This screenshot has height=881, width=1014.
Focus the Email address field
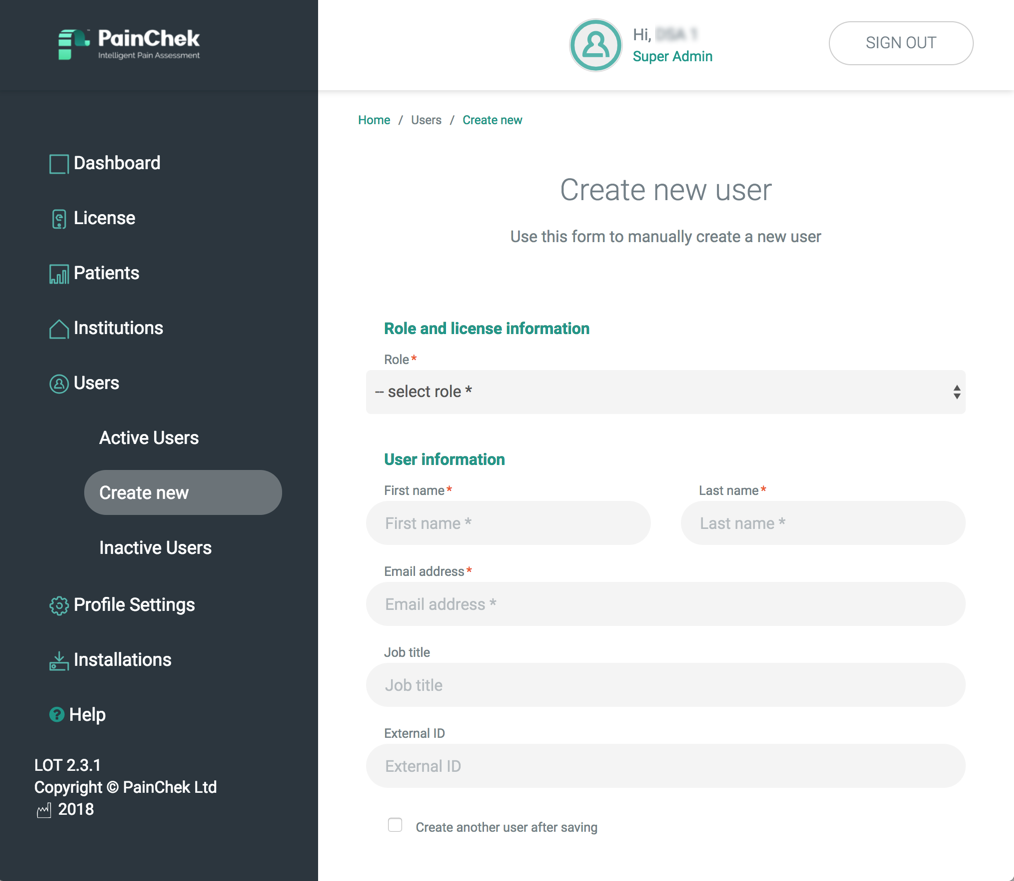(x=665, y=604)
